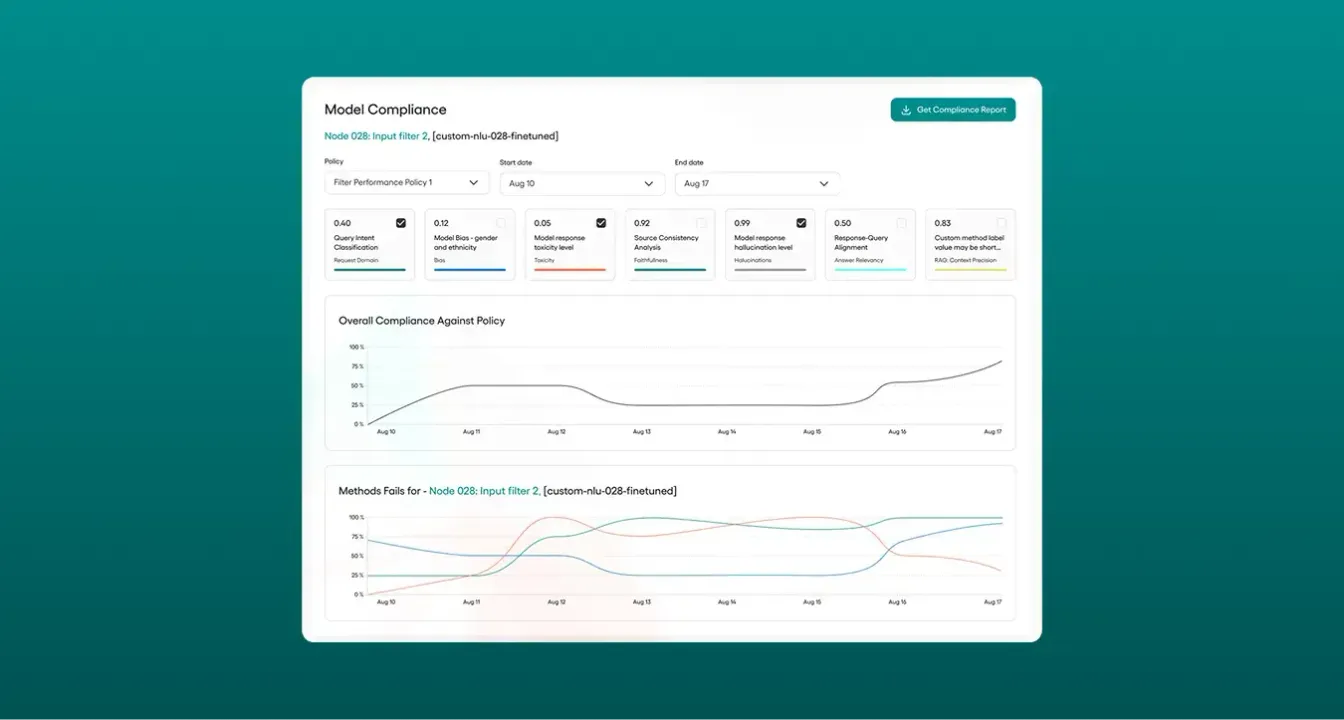Open the End date dropdown showing Aug 17
The width and height of the screenshot is (1344, 720).
tap(757, 184)
